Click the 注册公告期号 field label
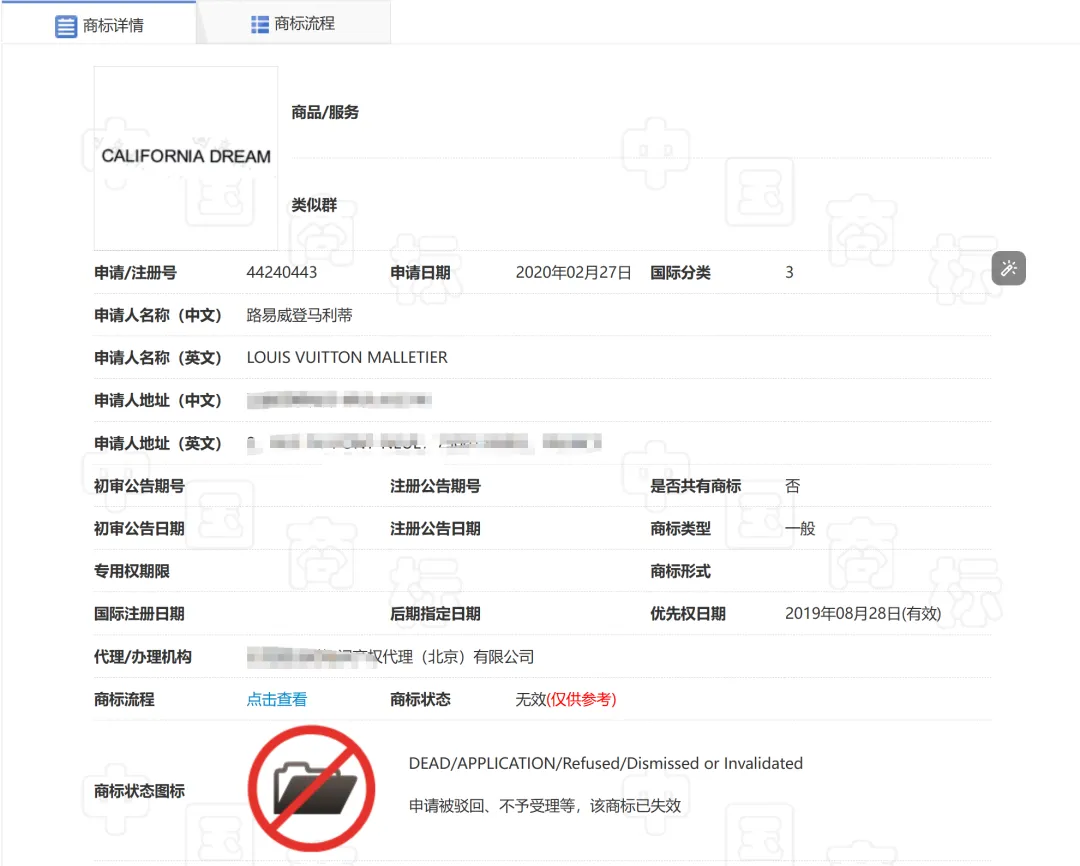The image size is (1080, 866). click(435, 486)
